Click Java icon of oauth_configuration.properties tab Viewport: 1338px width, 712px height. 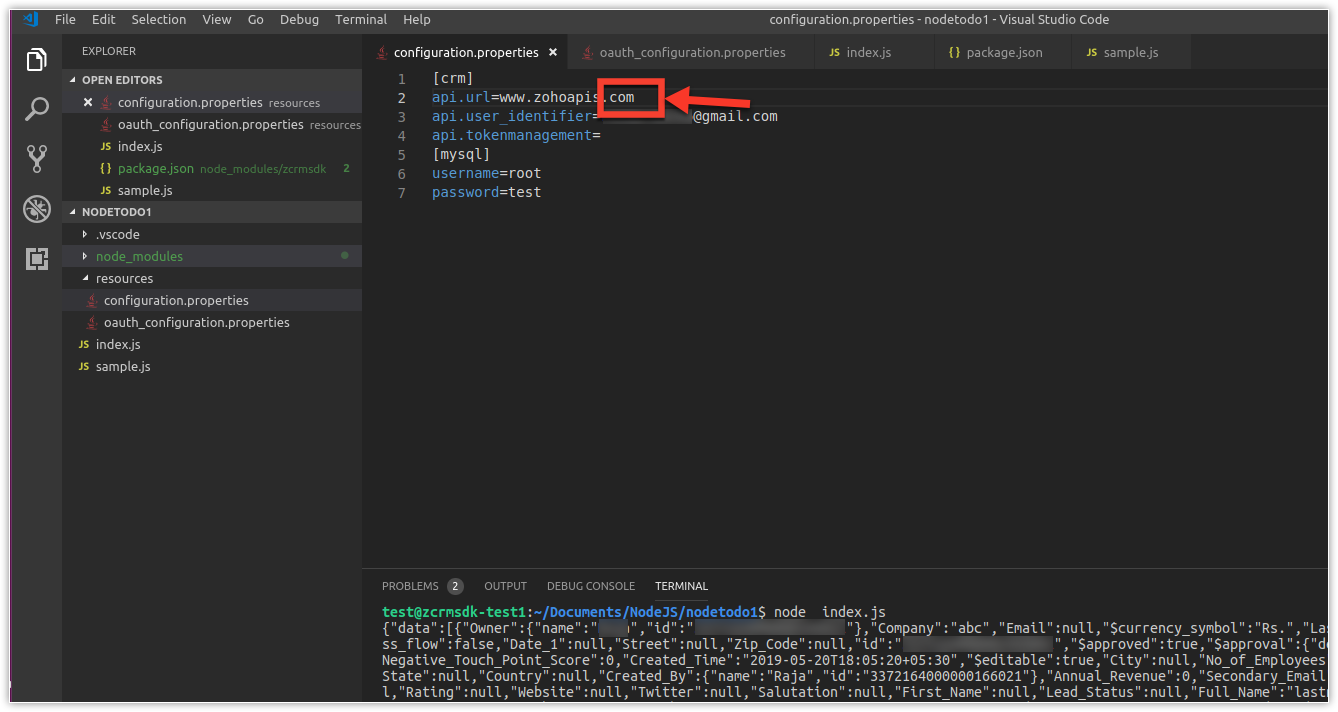(588, 52)
